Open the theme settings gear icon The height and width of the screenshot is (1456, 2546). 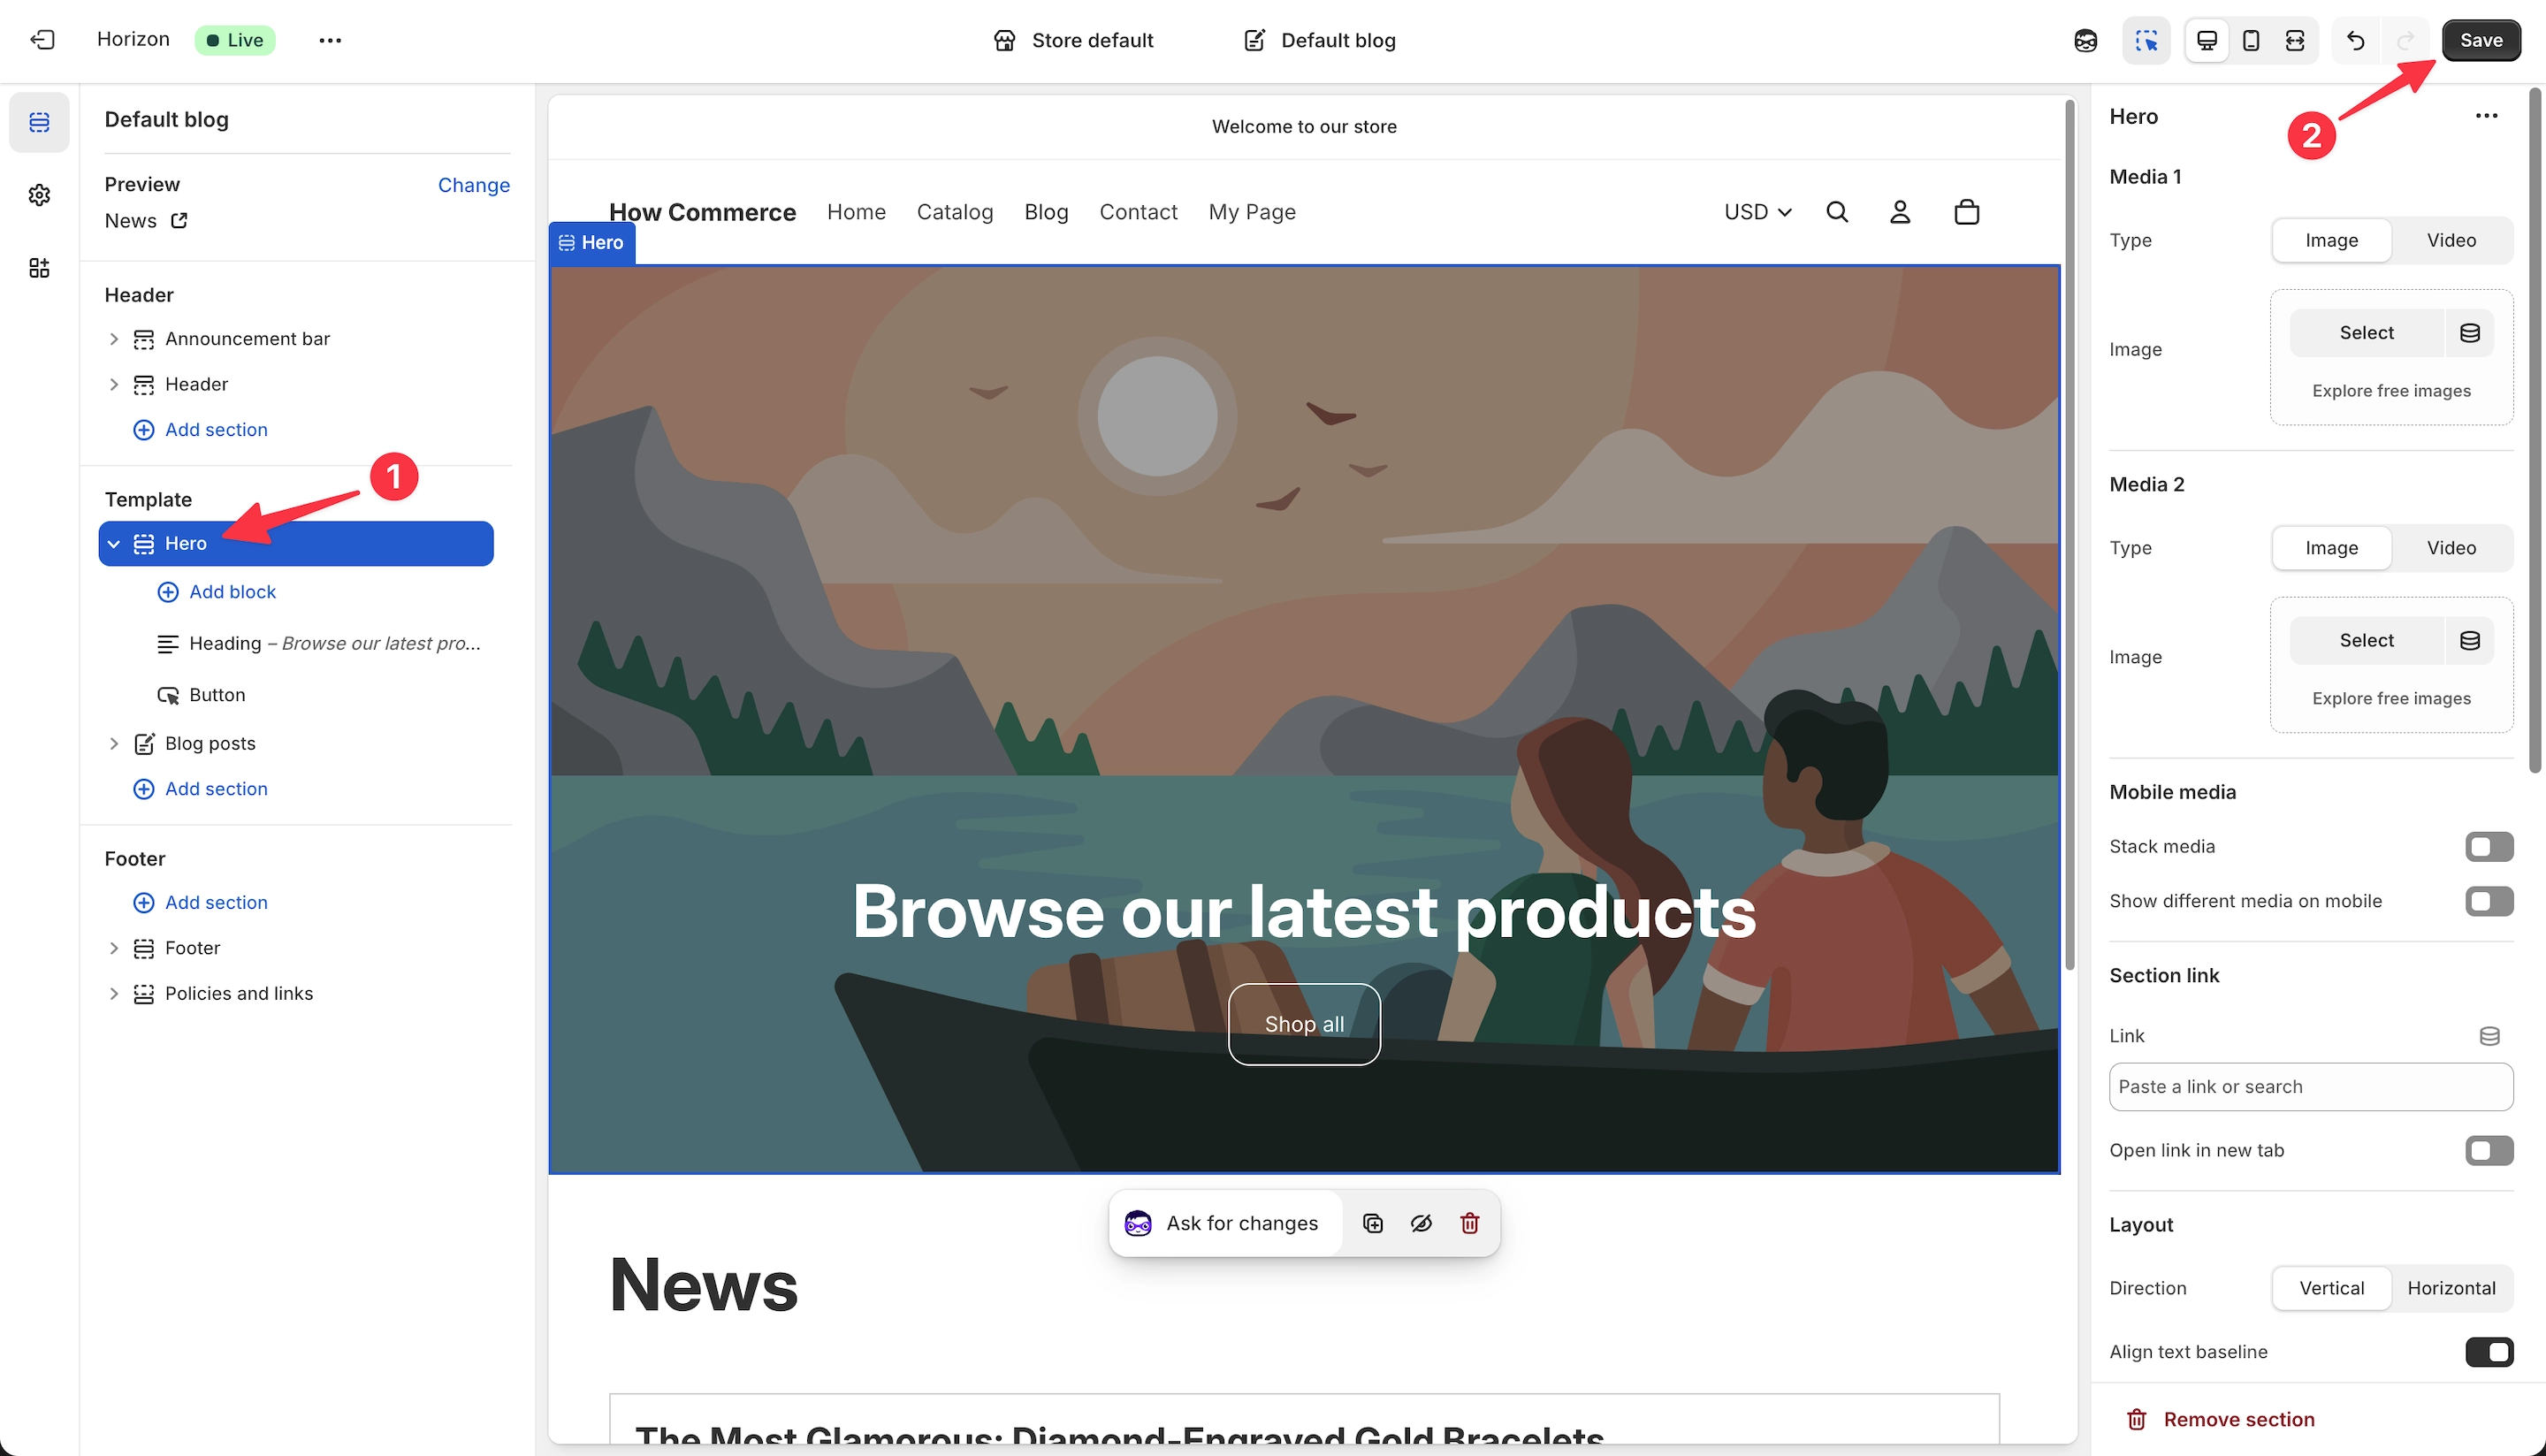39,195
